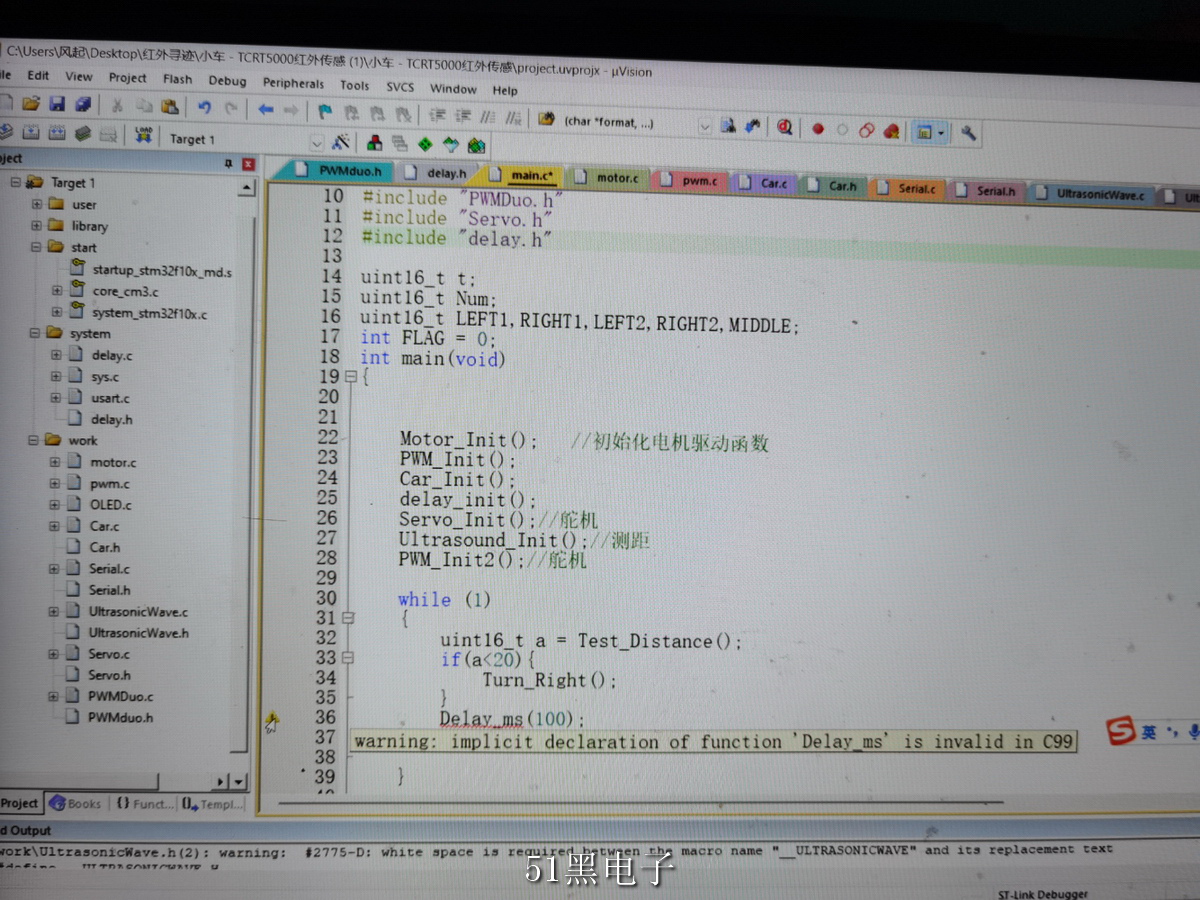Screen dimensions: 1200x900
Task: Fold the while block at line 31
Action: 348,618
